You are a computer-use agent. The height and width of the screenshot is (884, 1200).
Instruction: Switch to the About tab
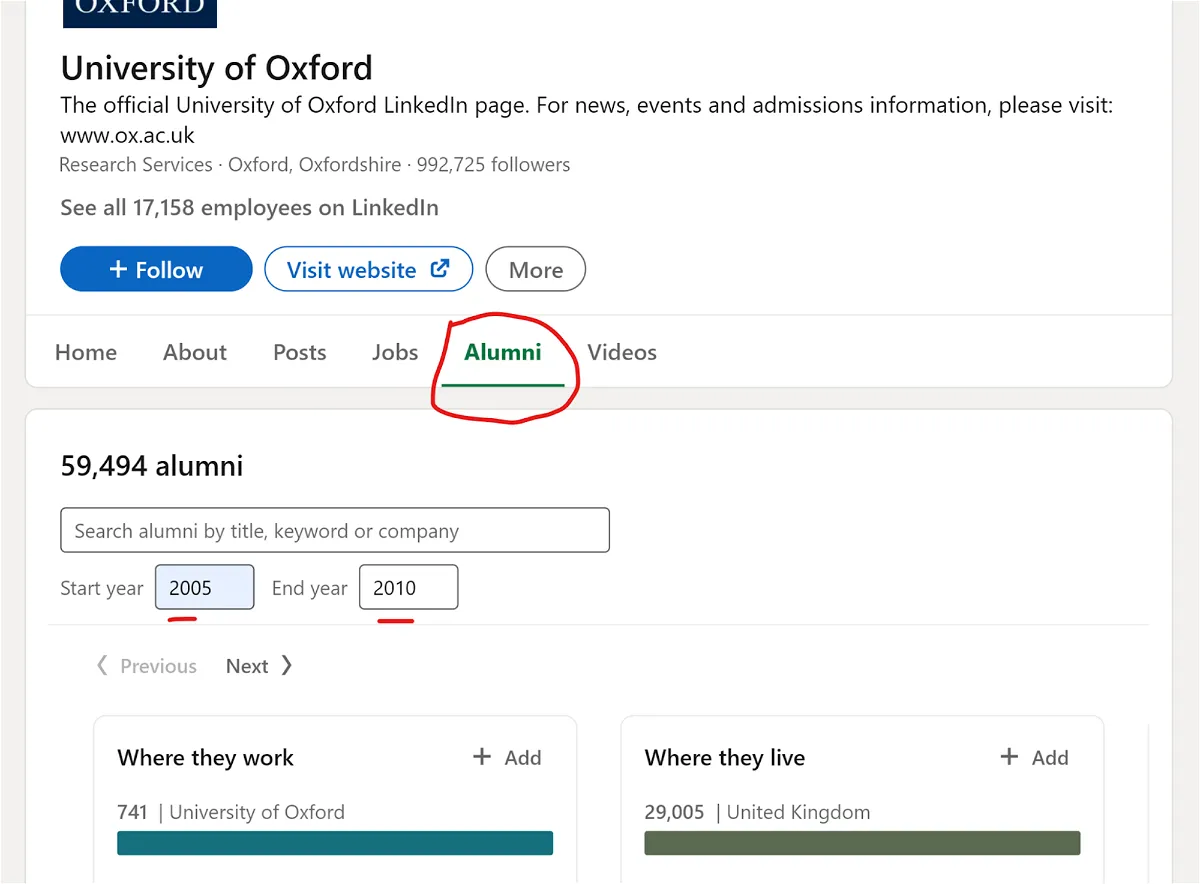coord(195,352)
